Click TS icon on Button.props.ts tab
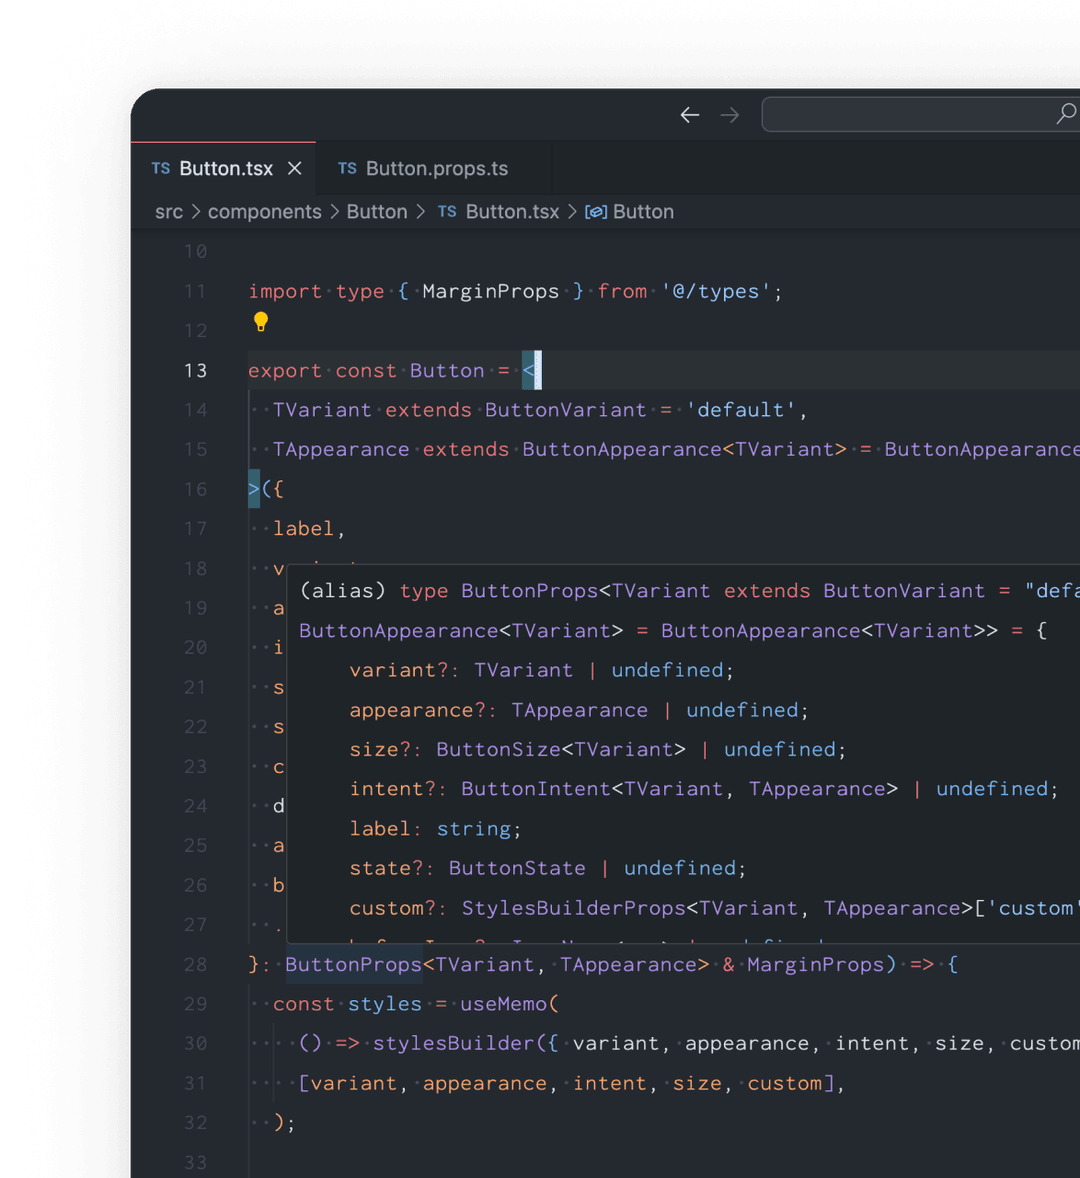The height and width of the screenshot is (1178, 1080). (347, 168)
